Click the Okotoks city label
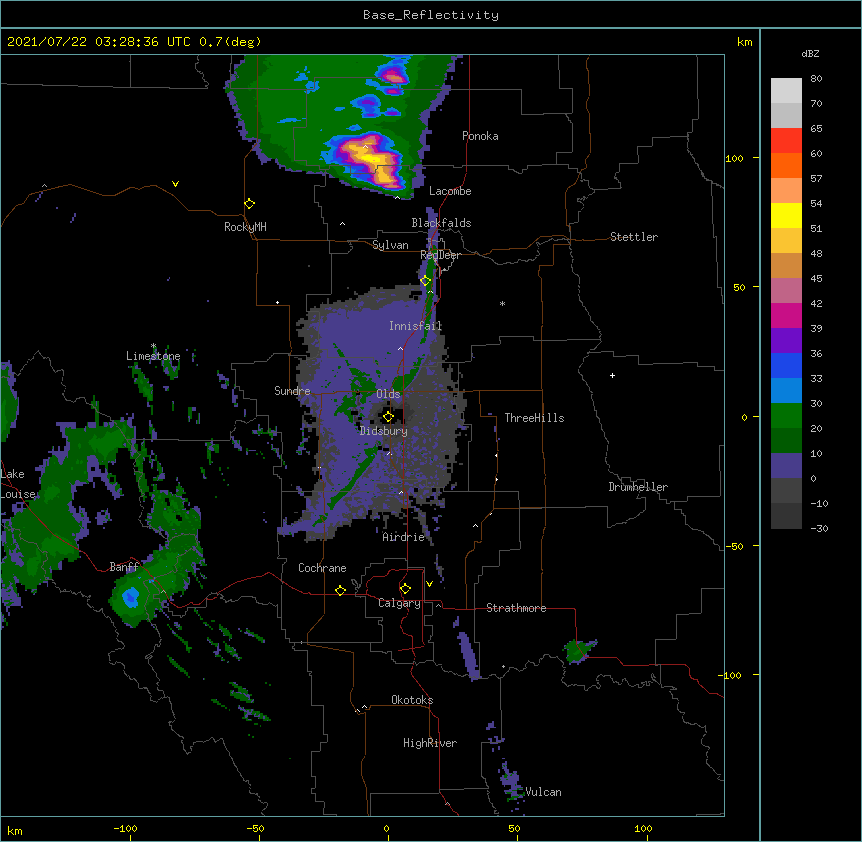Screen dimensions: 862x842 pos(412,700)
